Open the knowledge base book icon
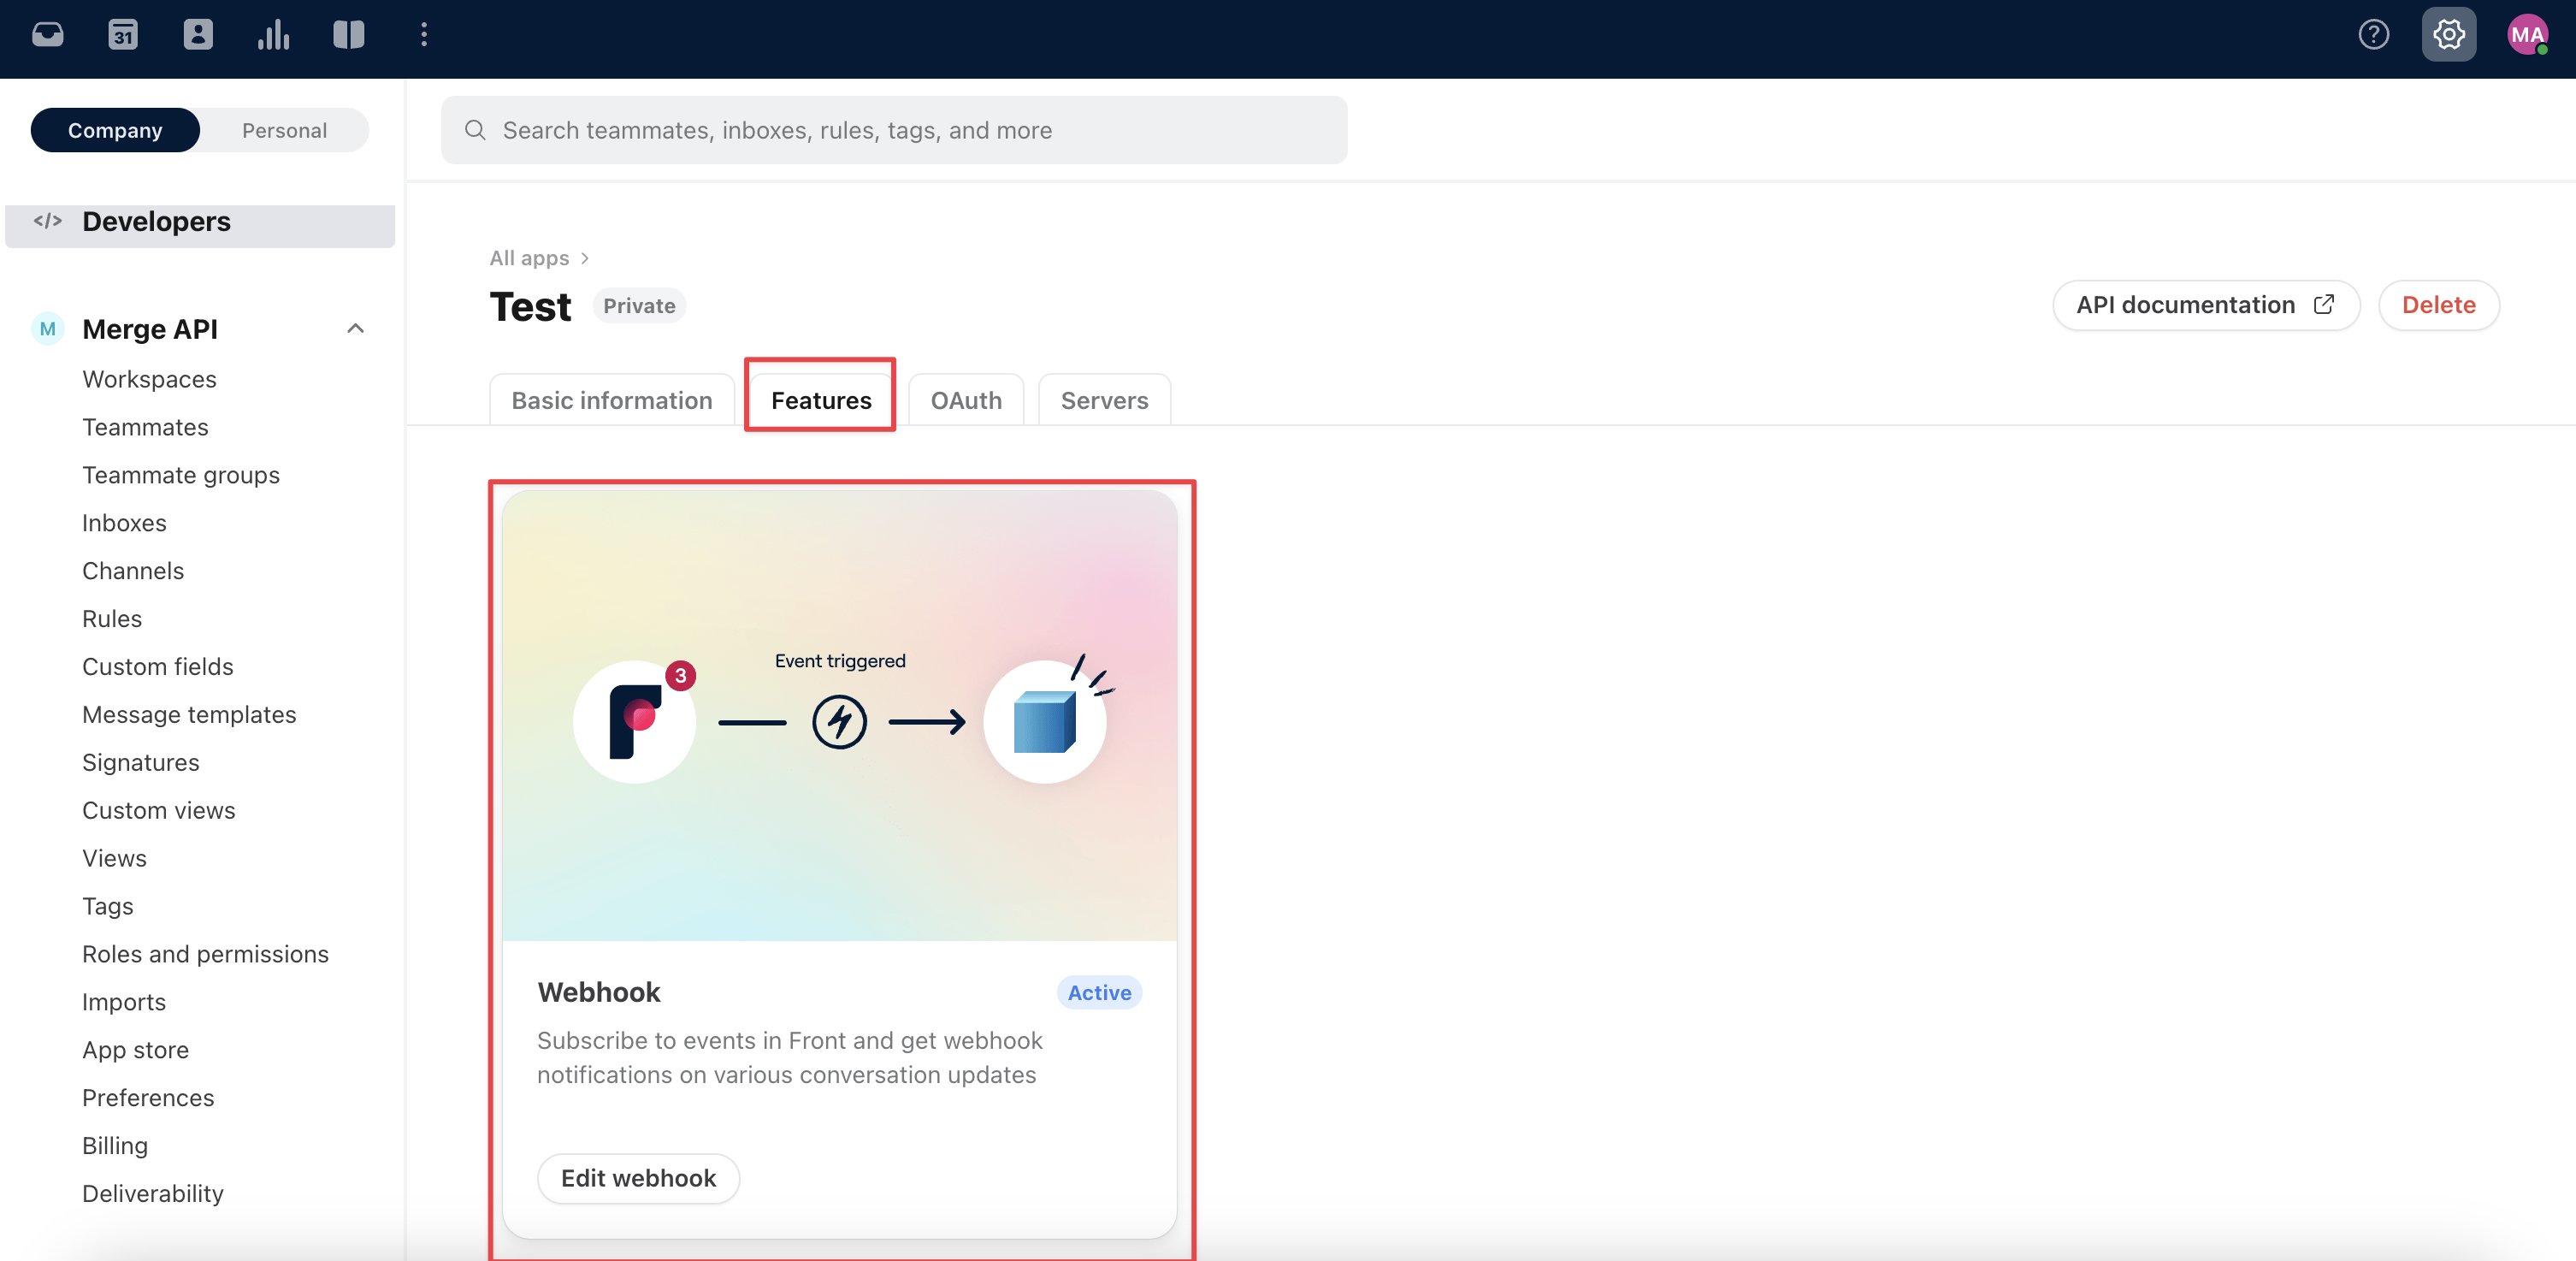 point(348,35)
